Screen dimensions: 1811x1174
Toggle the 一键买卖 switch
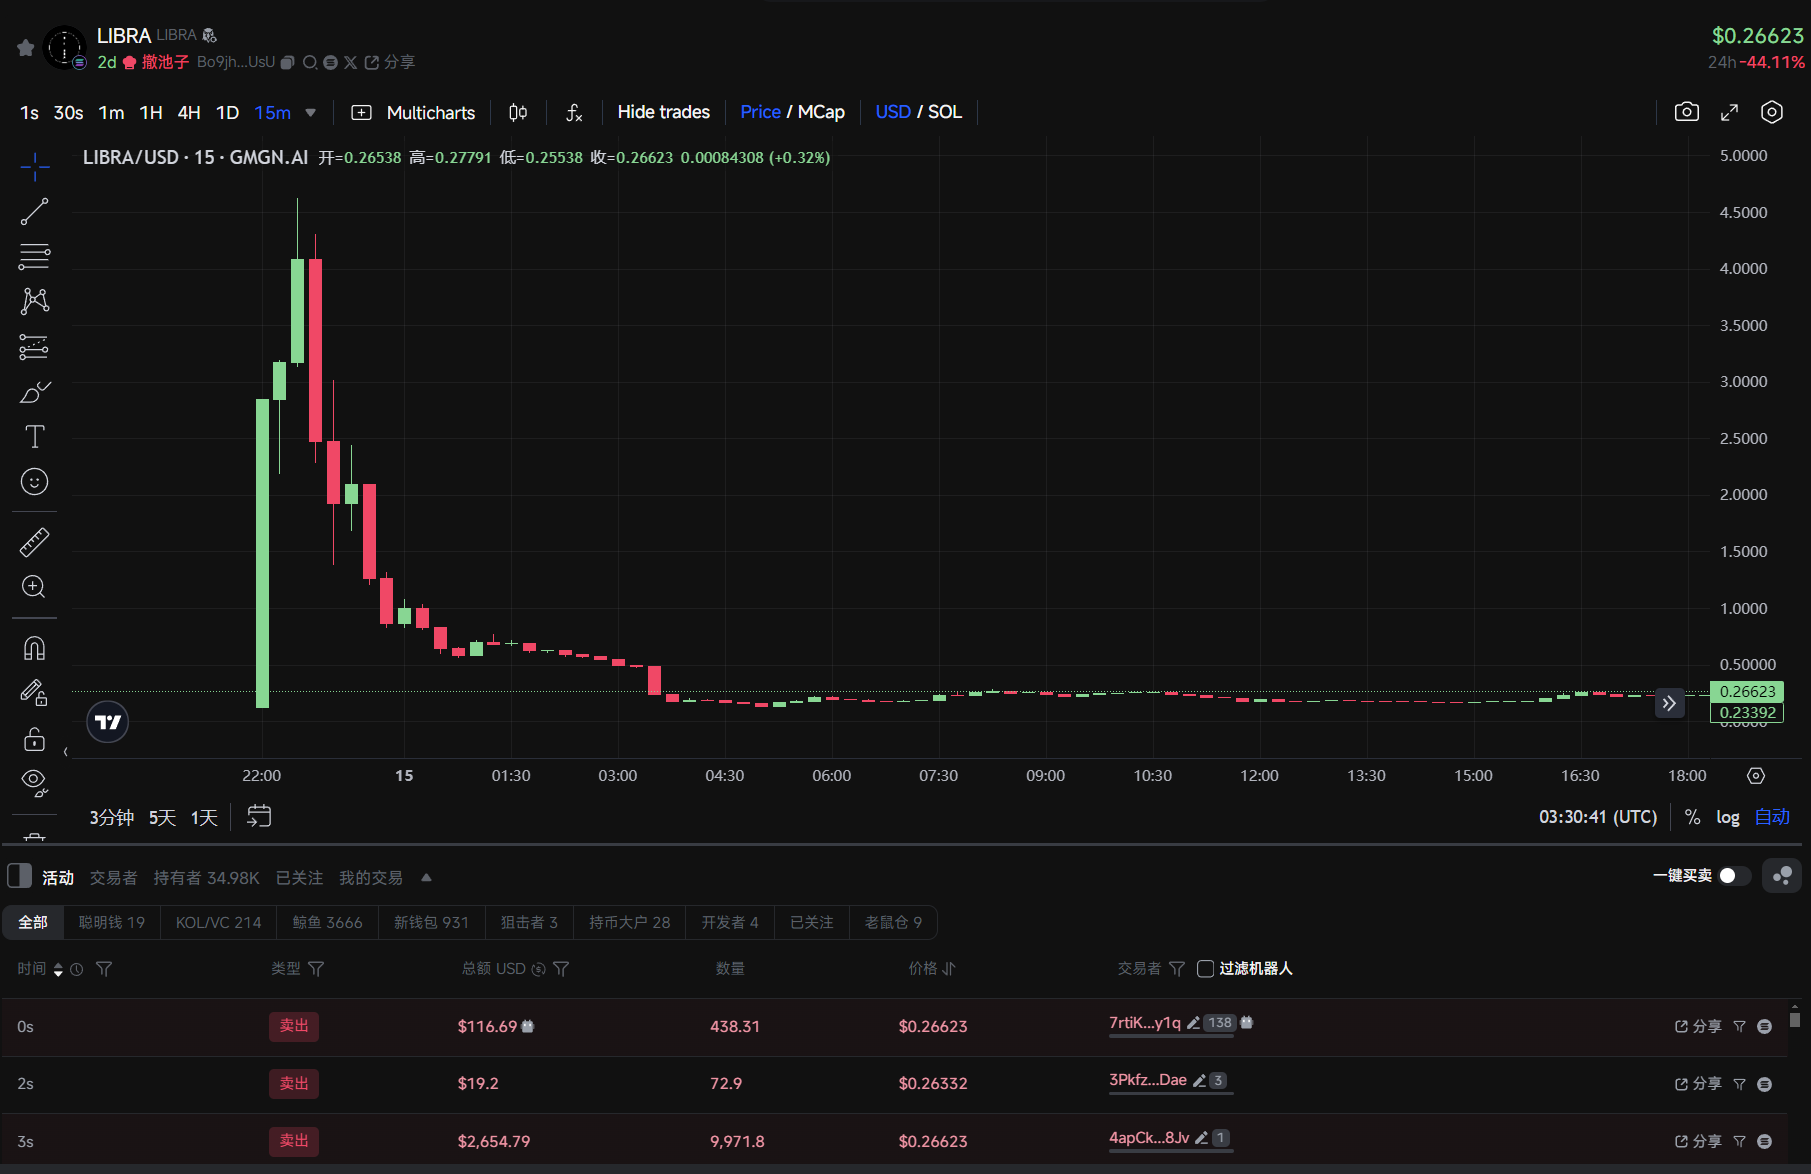tap(1734, 876)
